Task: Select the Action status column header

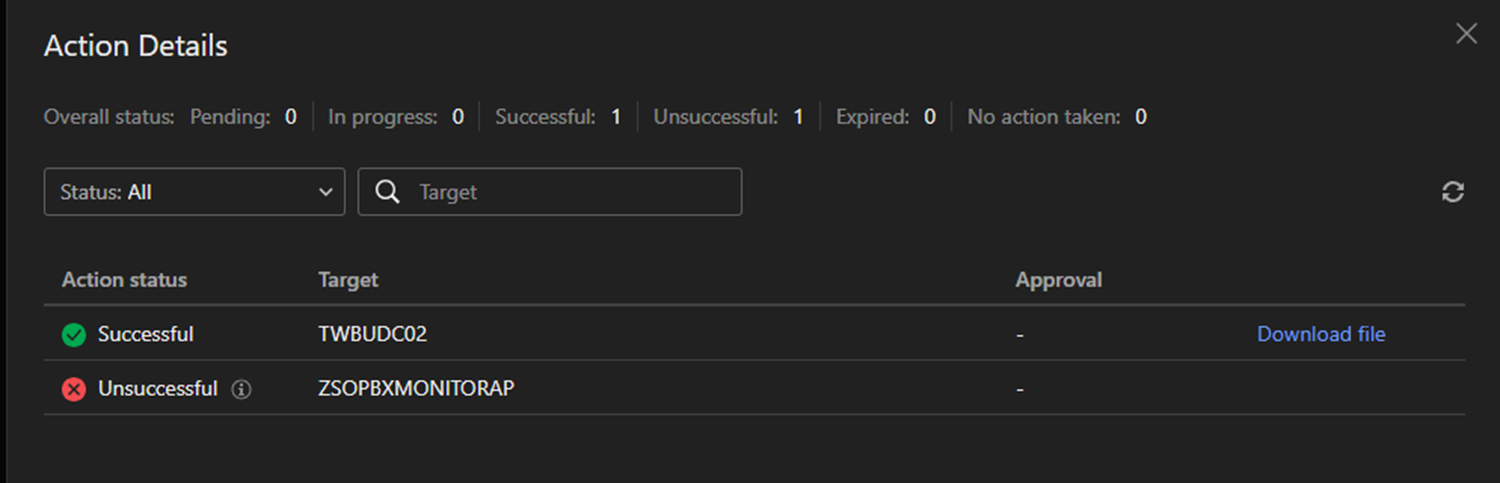Action: [124, 280]
